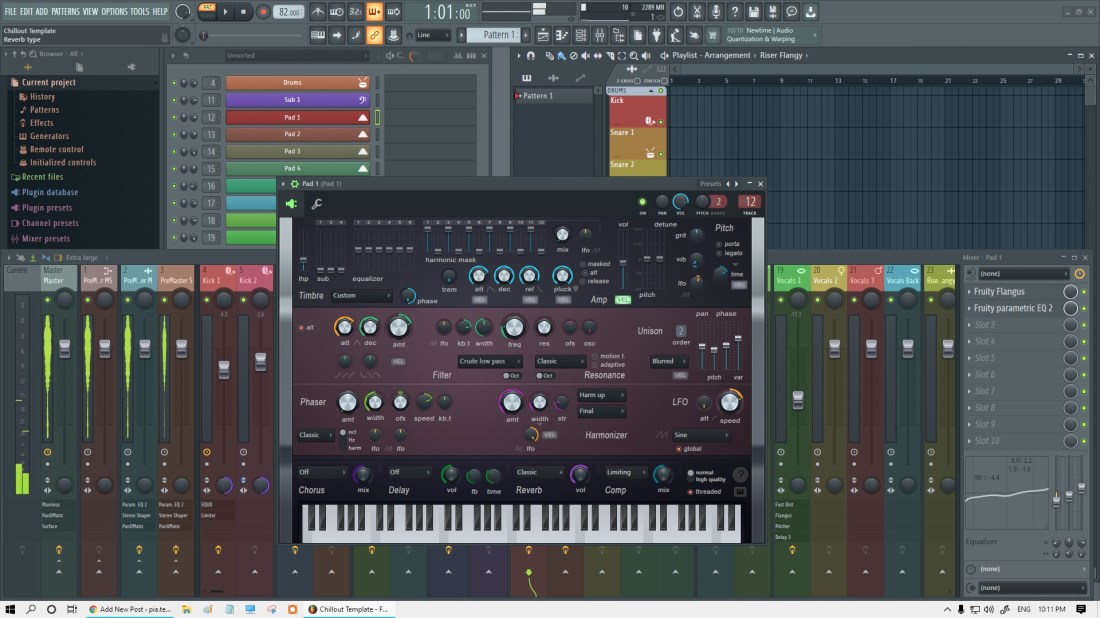Open Plugin database in browser
This screenshot has height=618, width=1100.
tap(49, 192)
